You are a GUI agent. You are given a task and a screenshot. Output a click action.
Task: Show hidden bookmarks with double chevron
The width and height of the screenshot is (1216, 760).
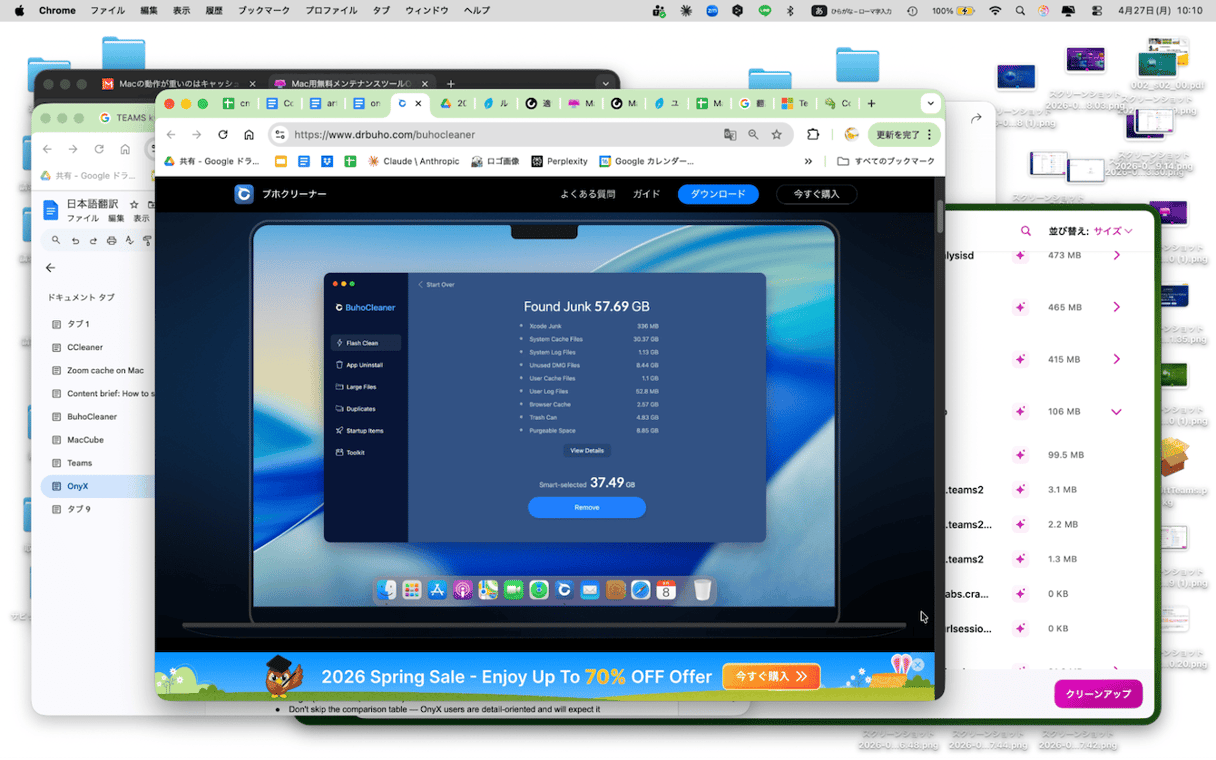[808, 161]
